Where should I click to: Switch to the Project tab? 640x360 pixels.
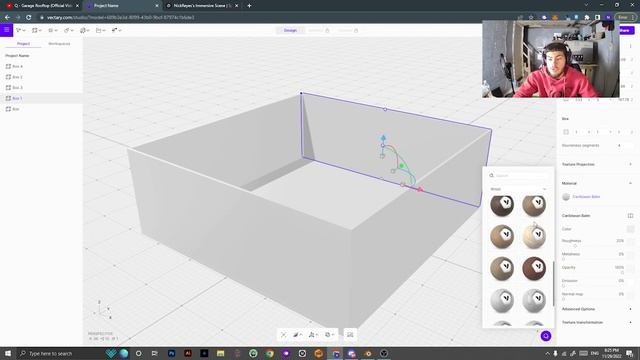(23, 44)
